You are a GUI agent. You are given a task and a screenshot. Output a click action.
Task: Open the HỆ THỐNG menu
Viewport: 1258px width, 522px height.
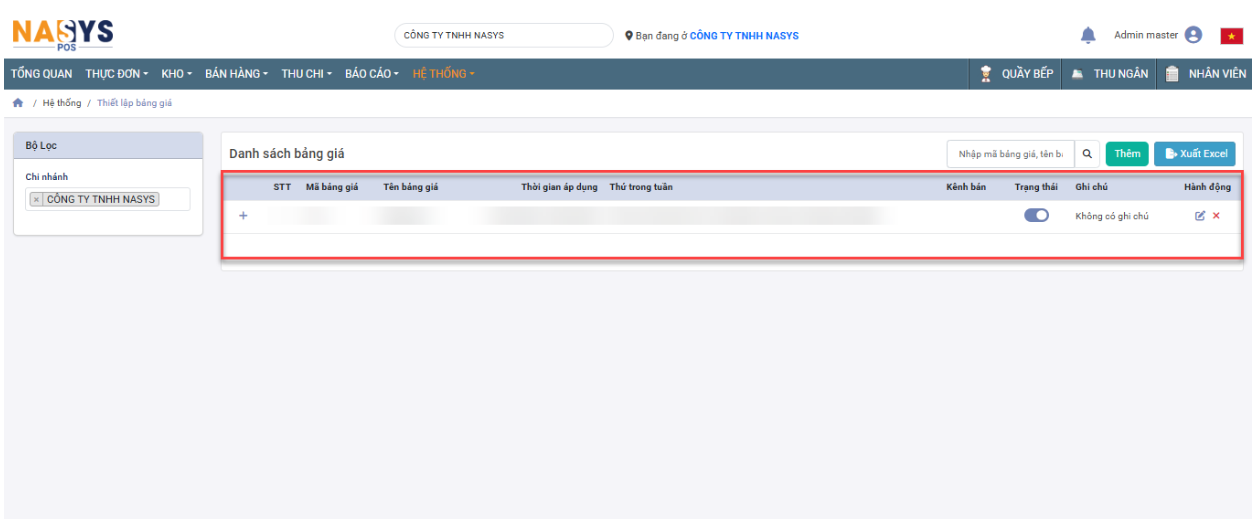point(443,74)
